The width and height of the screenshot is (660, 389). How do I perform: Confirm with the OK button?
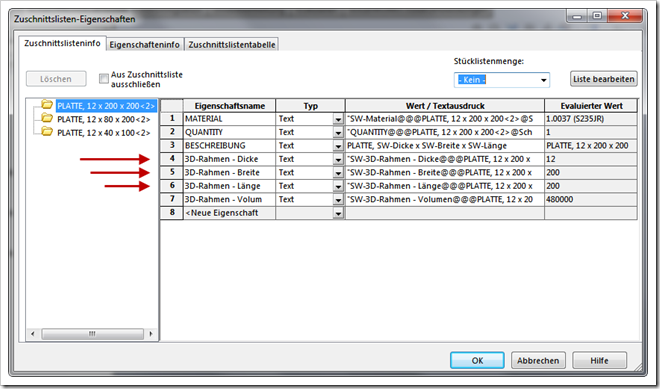(477, 360)
